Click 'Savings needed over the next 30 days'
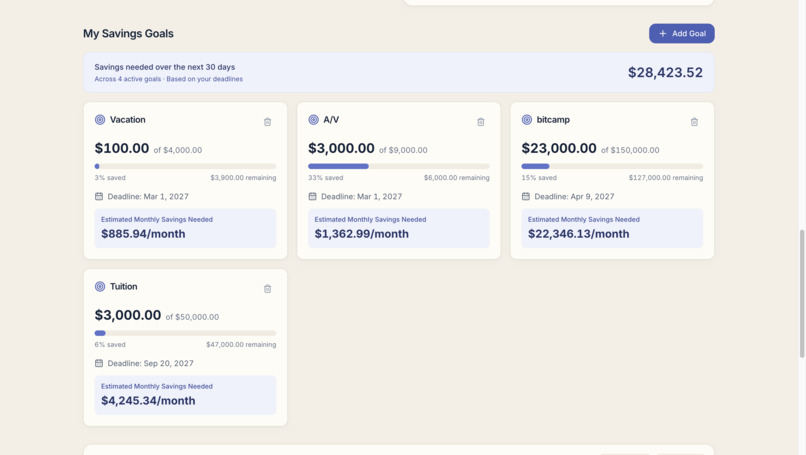 click(x=164, y=67)
